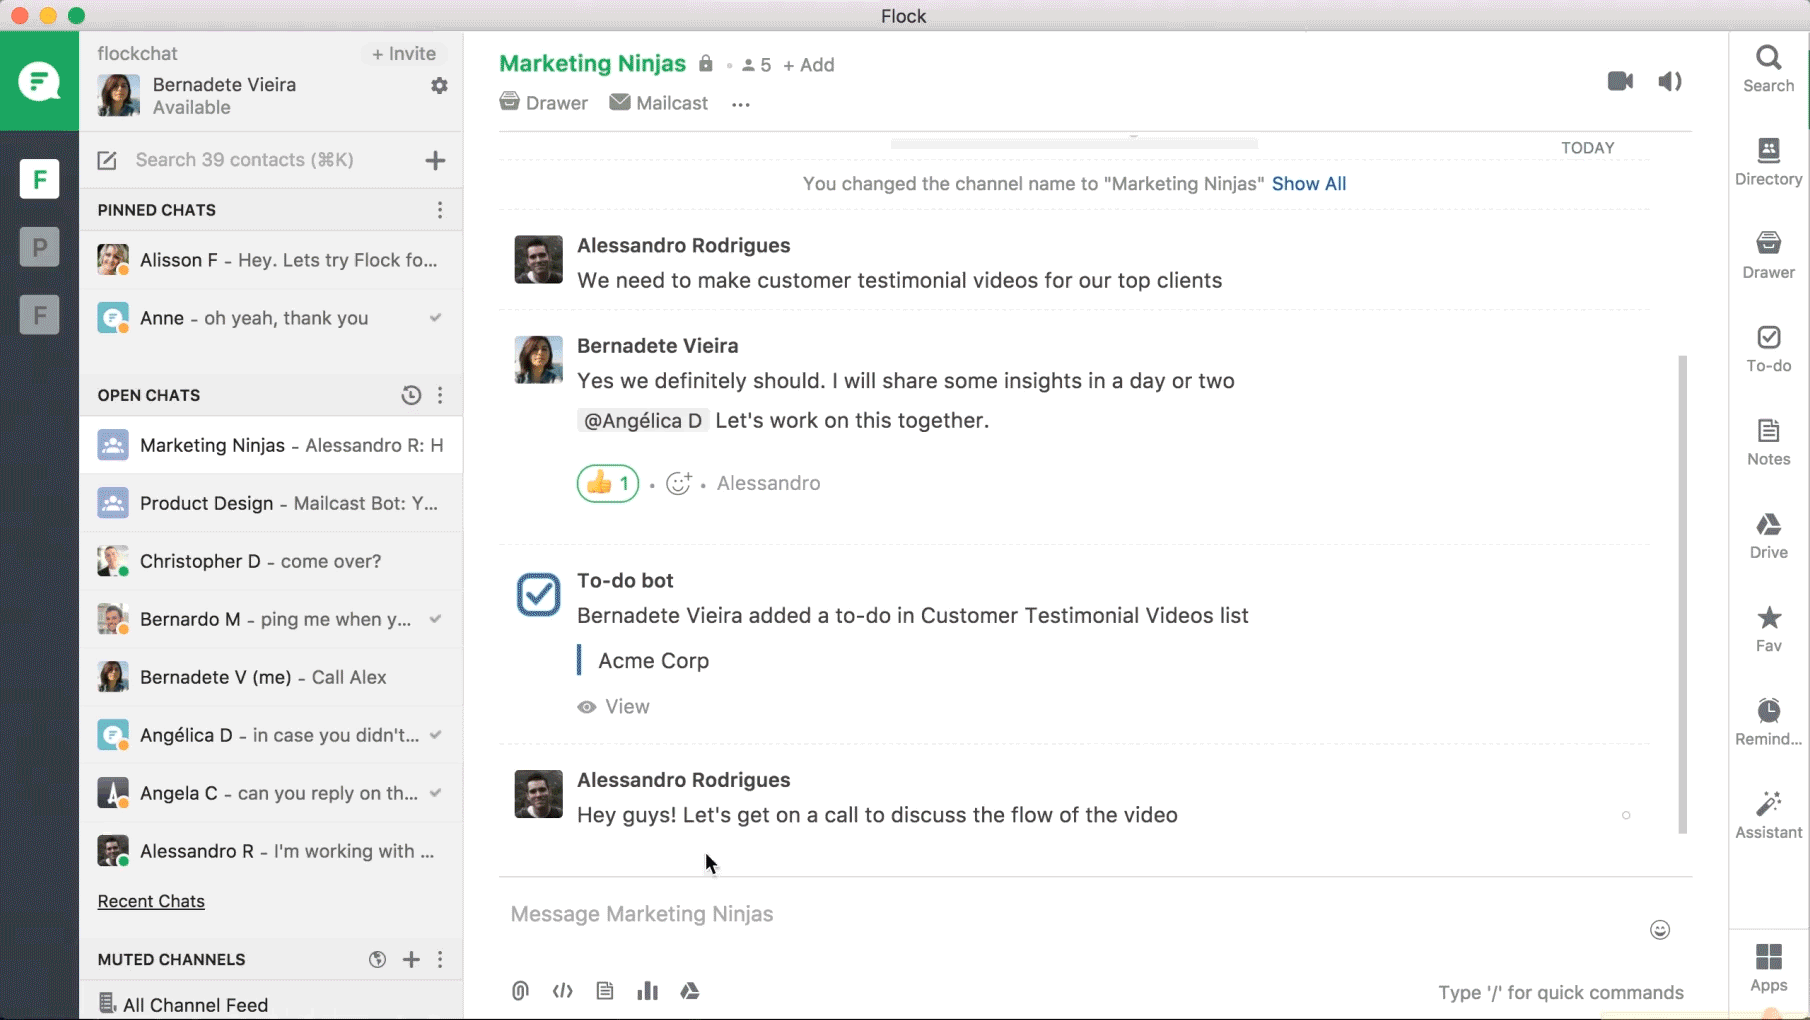
Task: Click the speaker audio icon
Action: (1670, 81)
